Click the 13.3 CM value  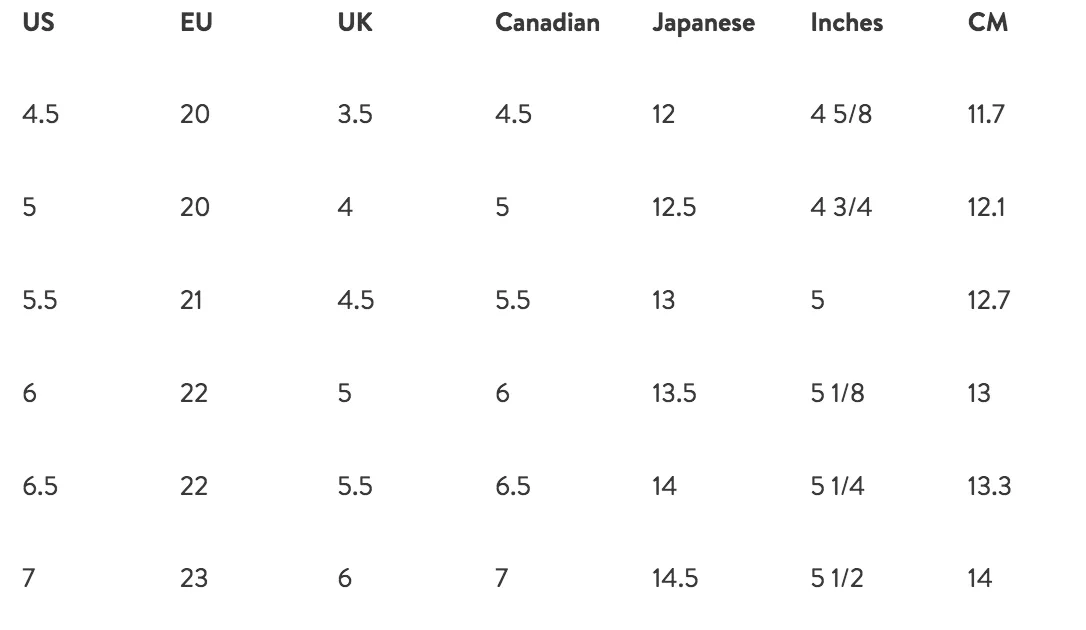(989, 486)
